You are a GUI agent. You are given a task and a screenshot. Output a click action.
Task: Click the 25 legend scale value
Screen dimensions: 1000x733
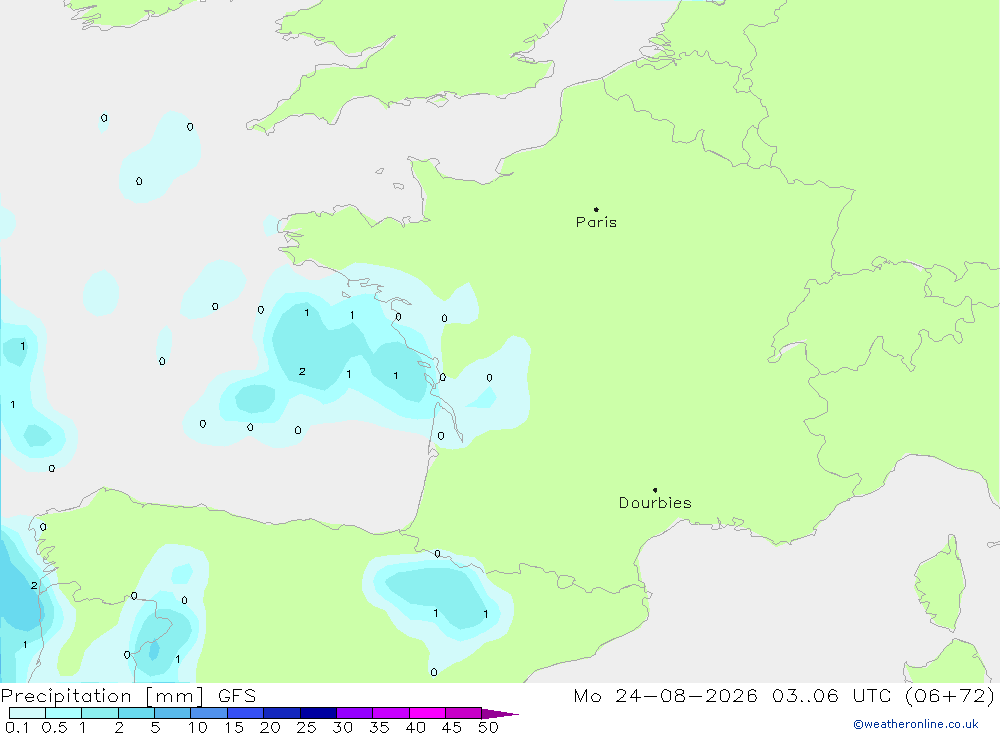tap(306, 727)
